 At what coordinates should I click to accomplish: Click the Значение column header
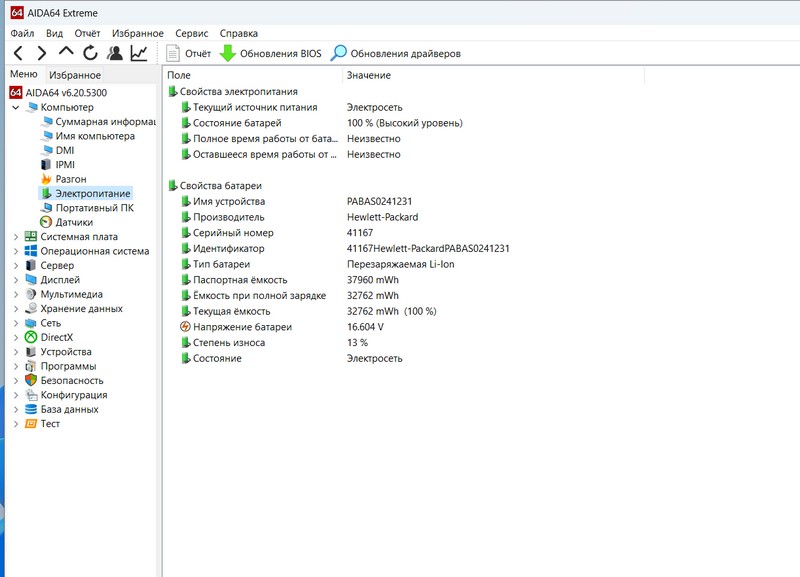(x=369, y=75)
